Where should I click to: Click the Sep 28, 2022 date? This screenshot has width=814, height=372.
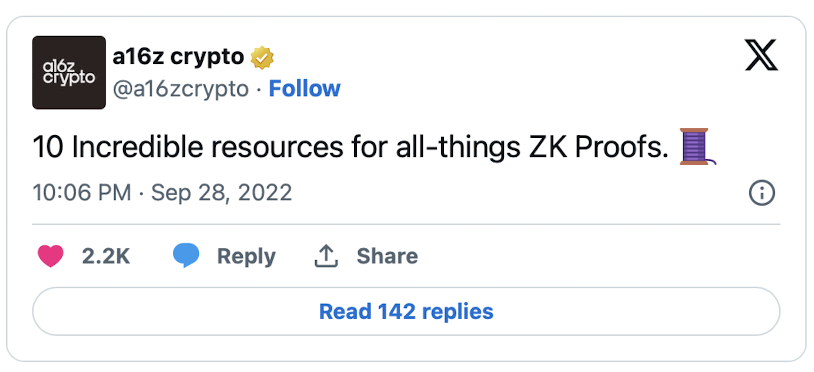pyautogui.click(x=222, y=192)
